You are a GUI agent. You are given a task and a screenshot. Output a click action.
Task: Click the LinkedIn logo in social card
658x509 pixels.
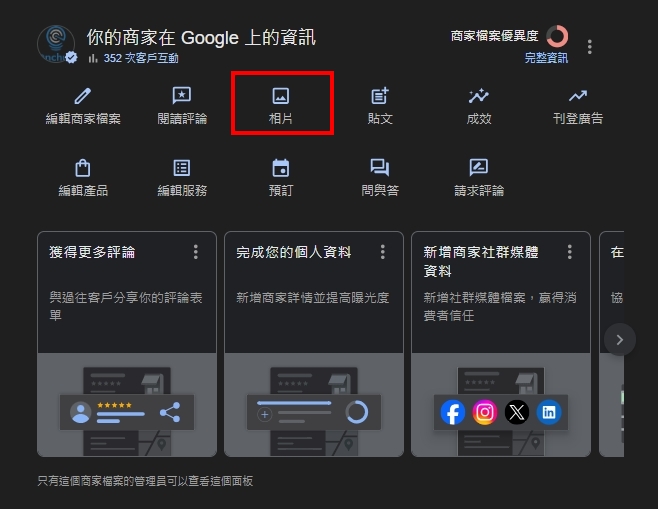[x=548, y=412]
